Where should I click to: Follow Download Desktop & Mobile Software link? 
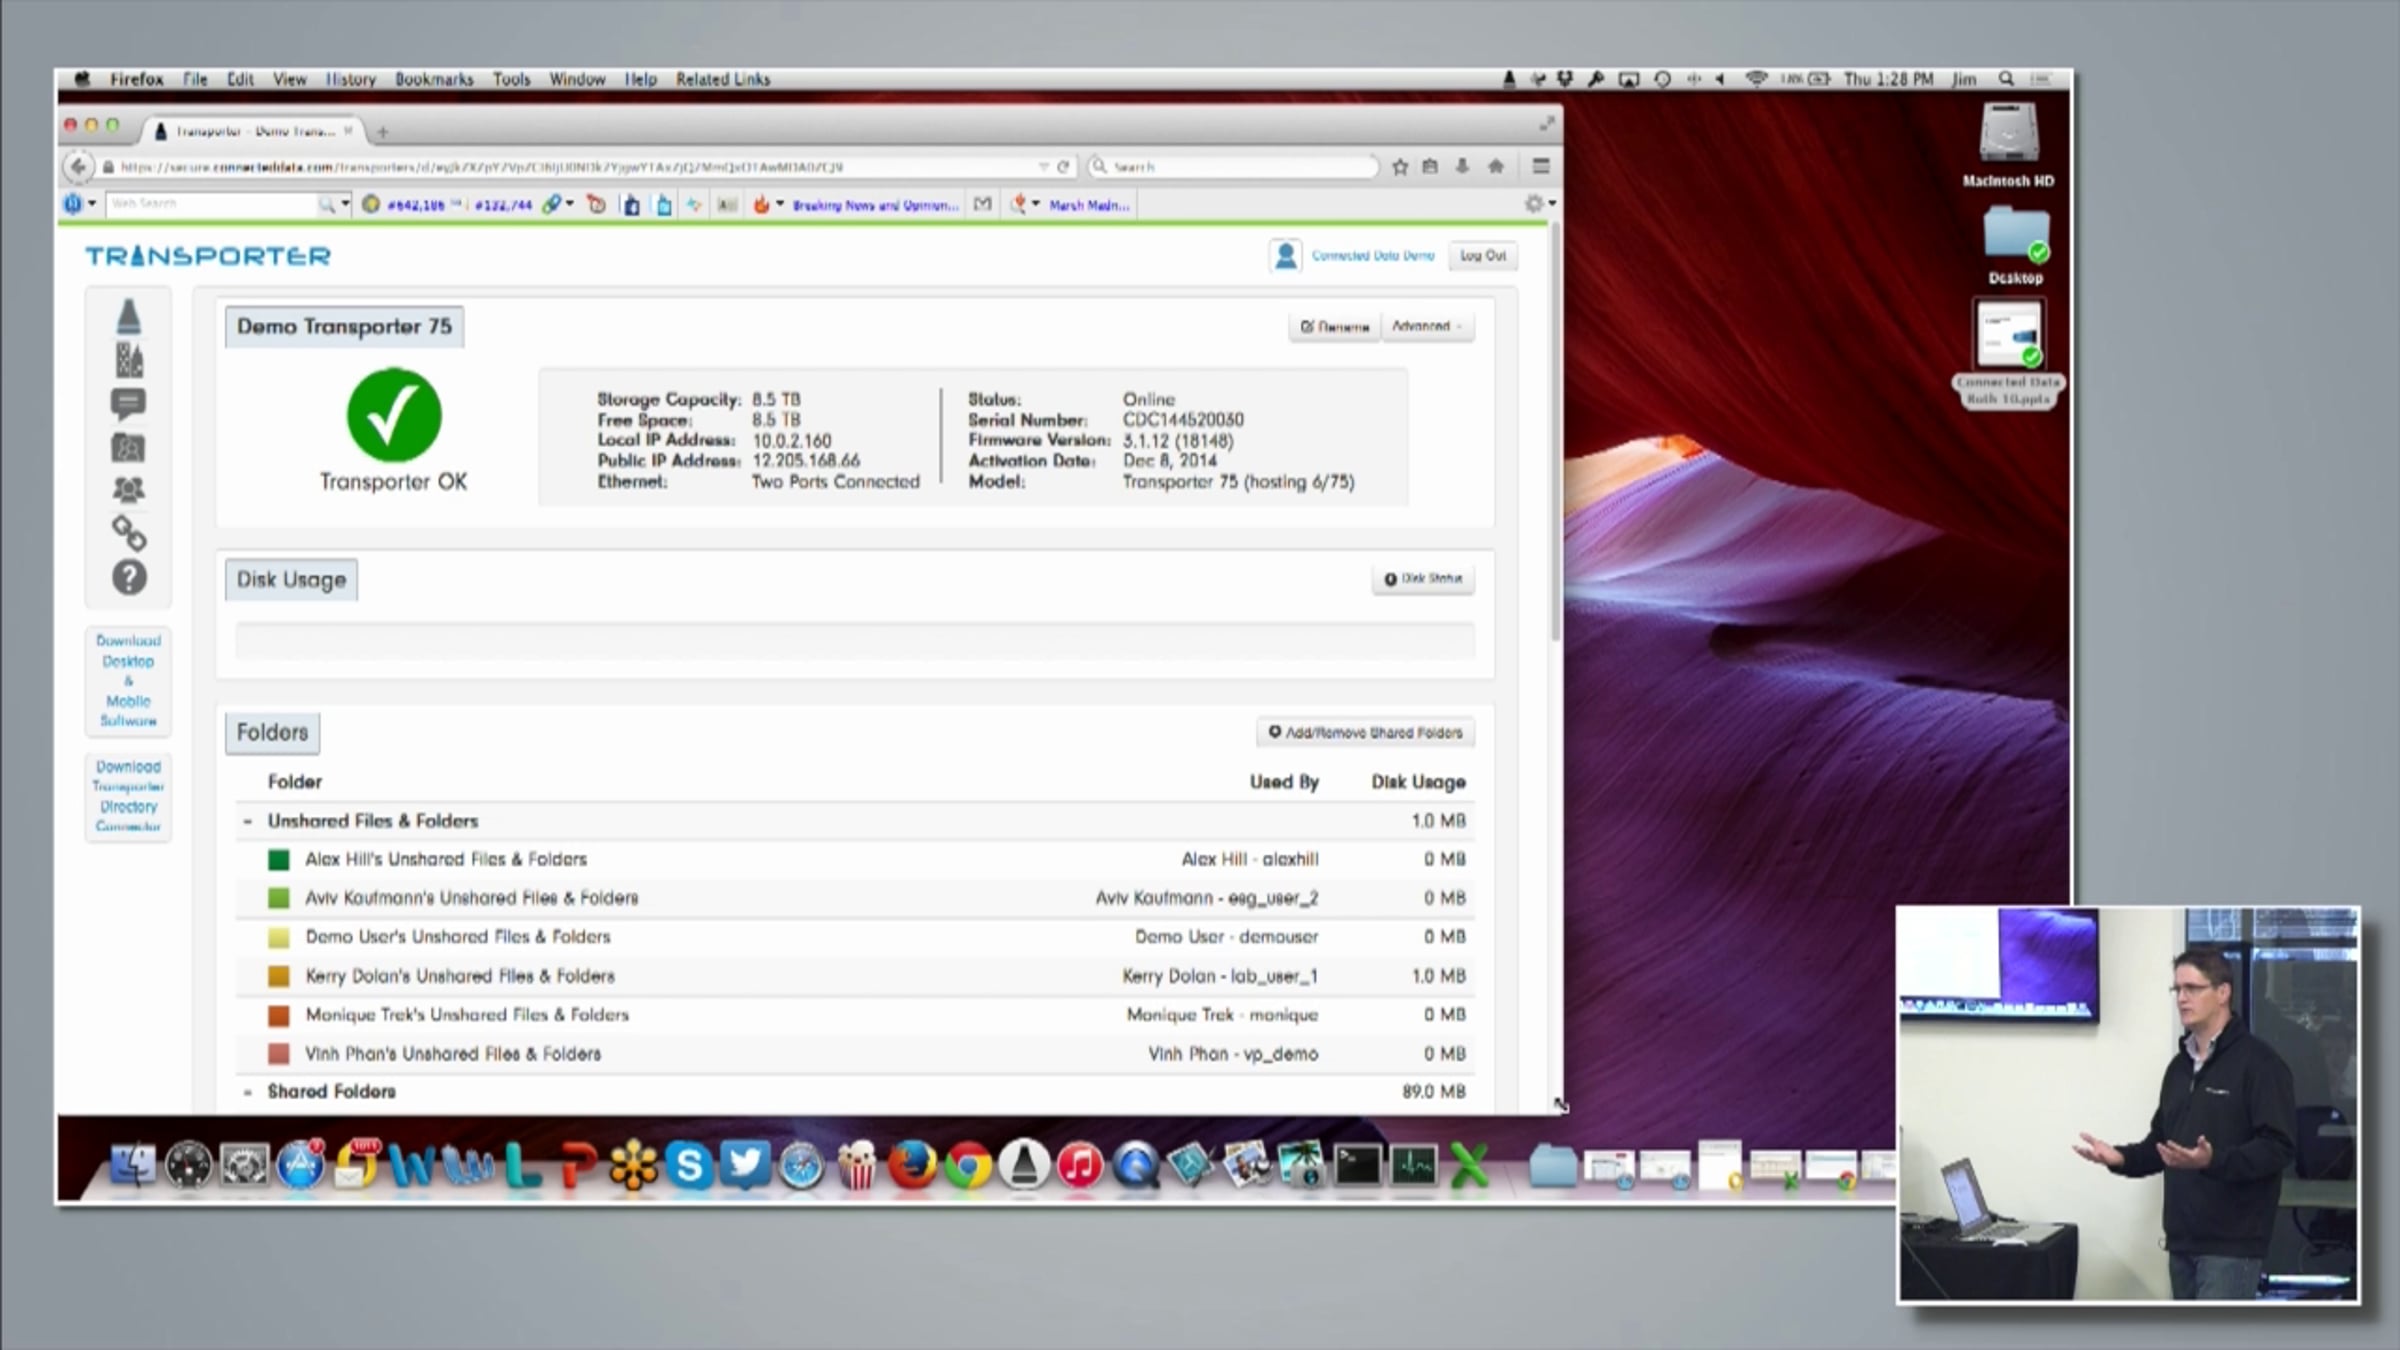(x=128, y=680)
